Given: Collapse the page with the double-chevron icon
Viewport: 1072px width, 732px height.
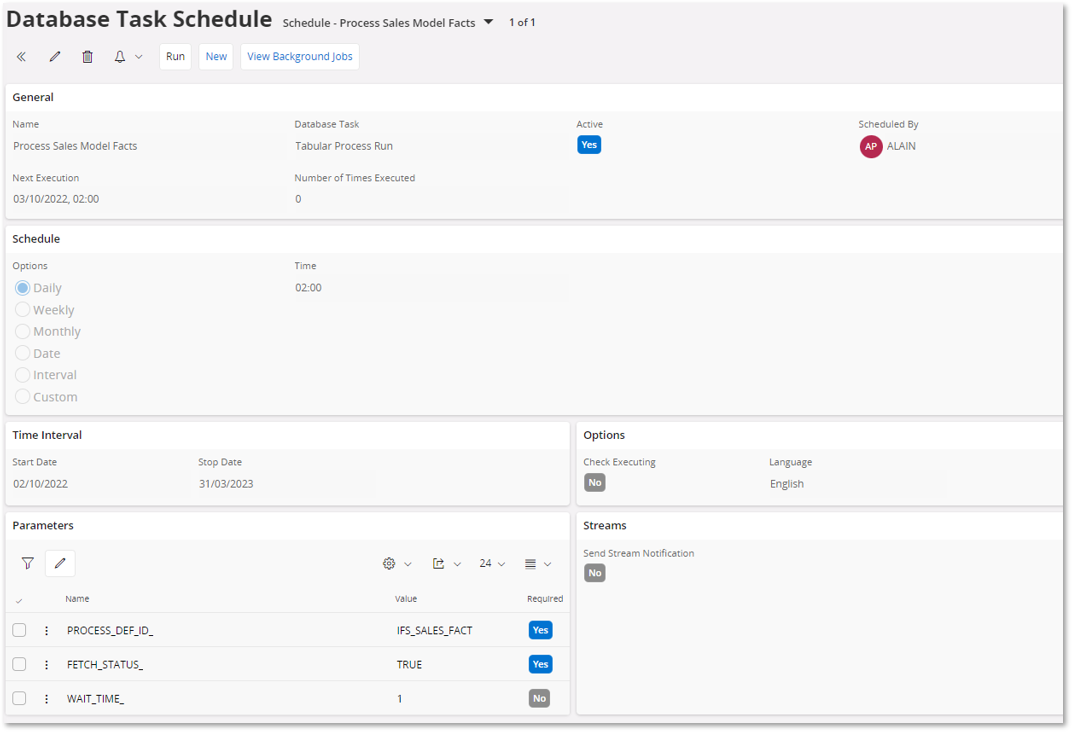Looking at the screenshot, I should pyautogui.click(x=21, y=56).
